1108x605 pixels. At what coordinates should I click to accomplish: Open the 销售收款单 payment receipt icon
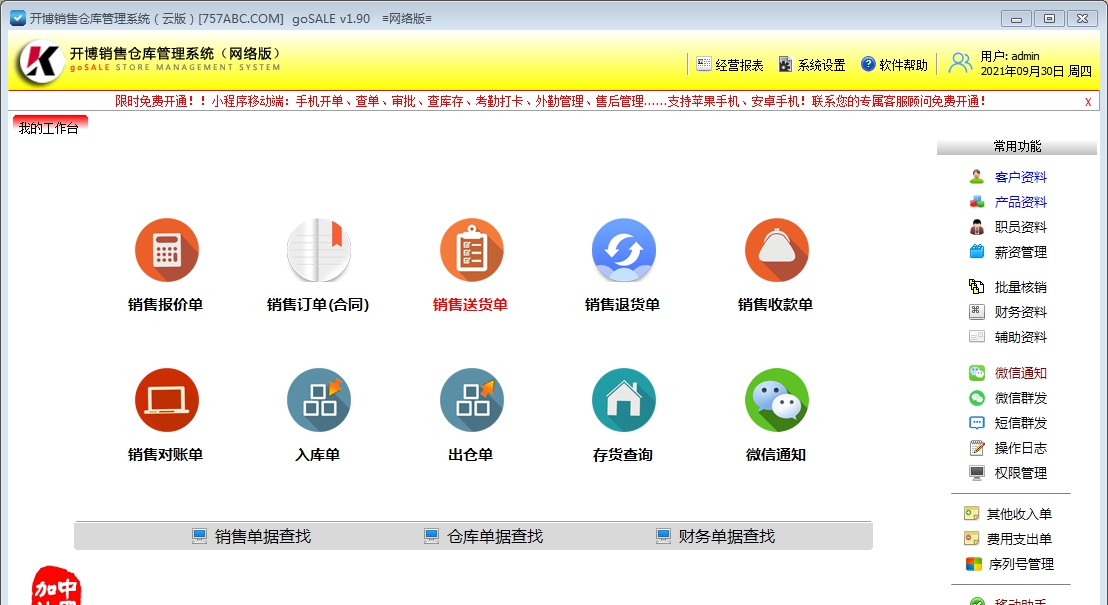tap(777, 249)
